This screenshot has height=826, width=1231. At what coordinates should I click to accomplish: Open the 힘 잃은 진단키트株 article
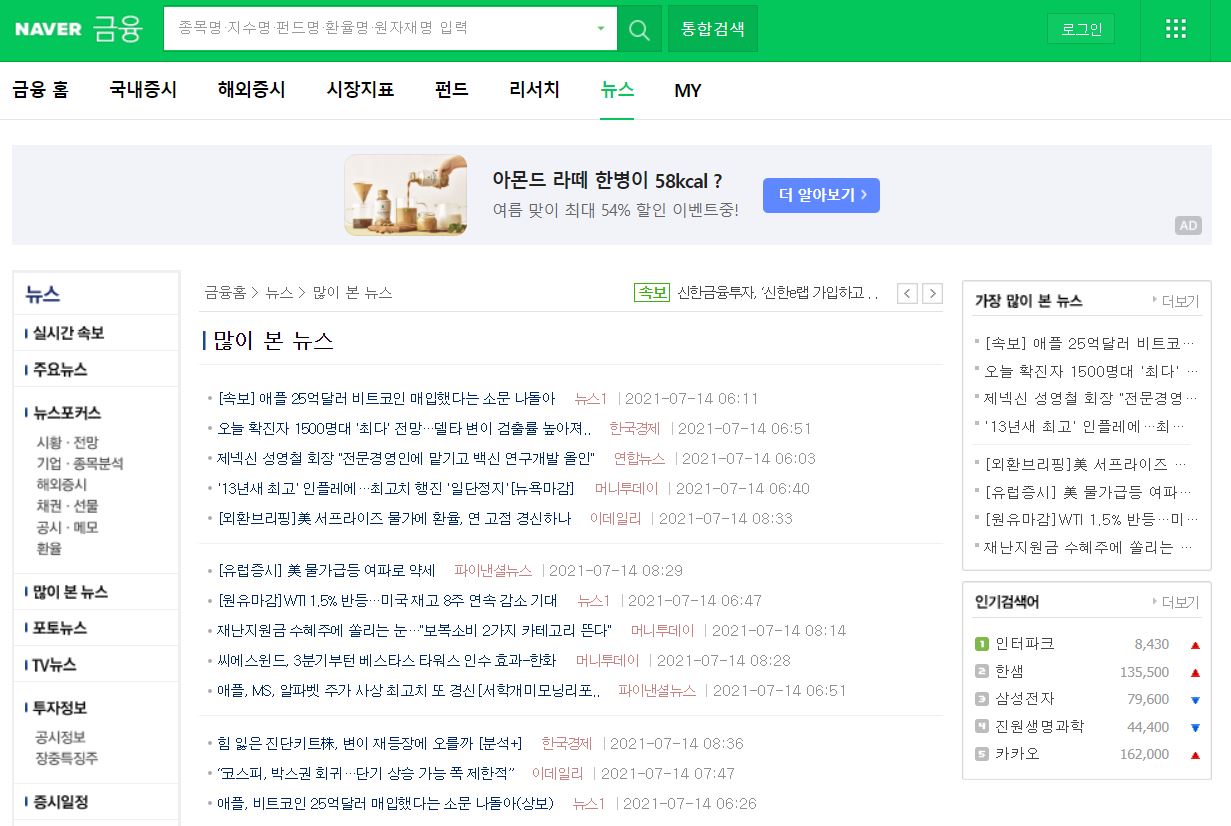click(x=370, y=744)
